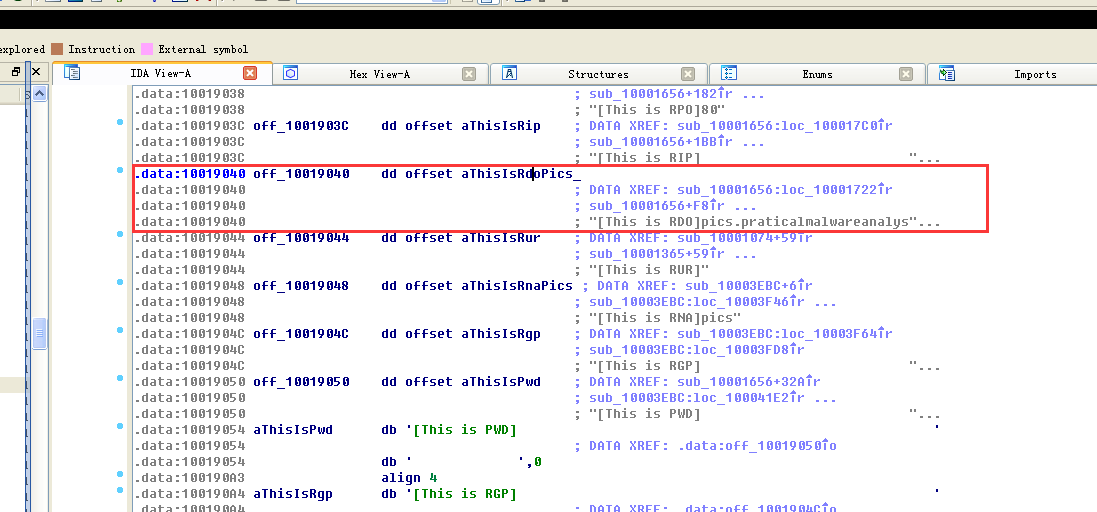This screenshot has height=512, width=1097.
Task: Click the left panel vertical scrollbar thumb
Action: [x=40, y=333]
